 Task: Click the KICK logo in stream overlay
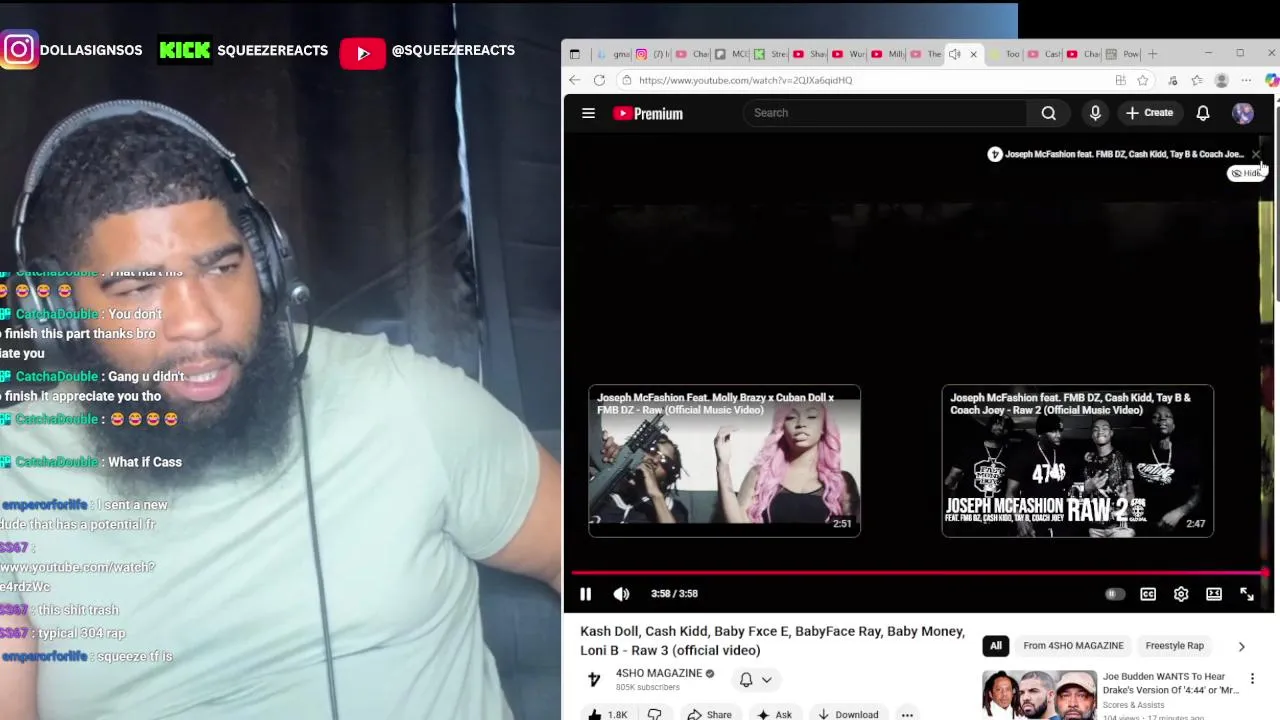coord(185,50)
